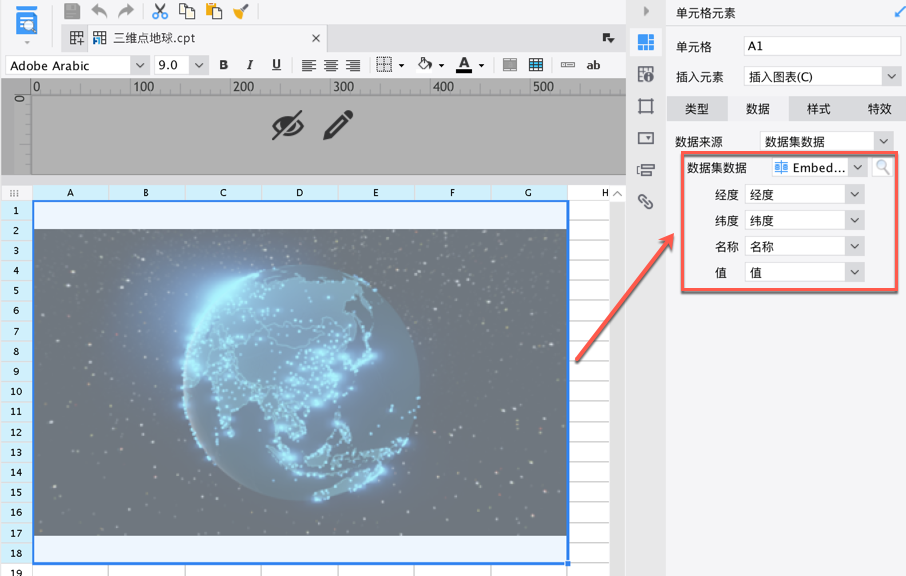The width and height of the screenshot is (906, 576).
Task: Switch to the 样式 tab
Action: click(x=818, y=109)
